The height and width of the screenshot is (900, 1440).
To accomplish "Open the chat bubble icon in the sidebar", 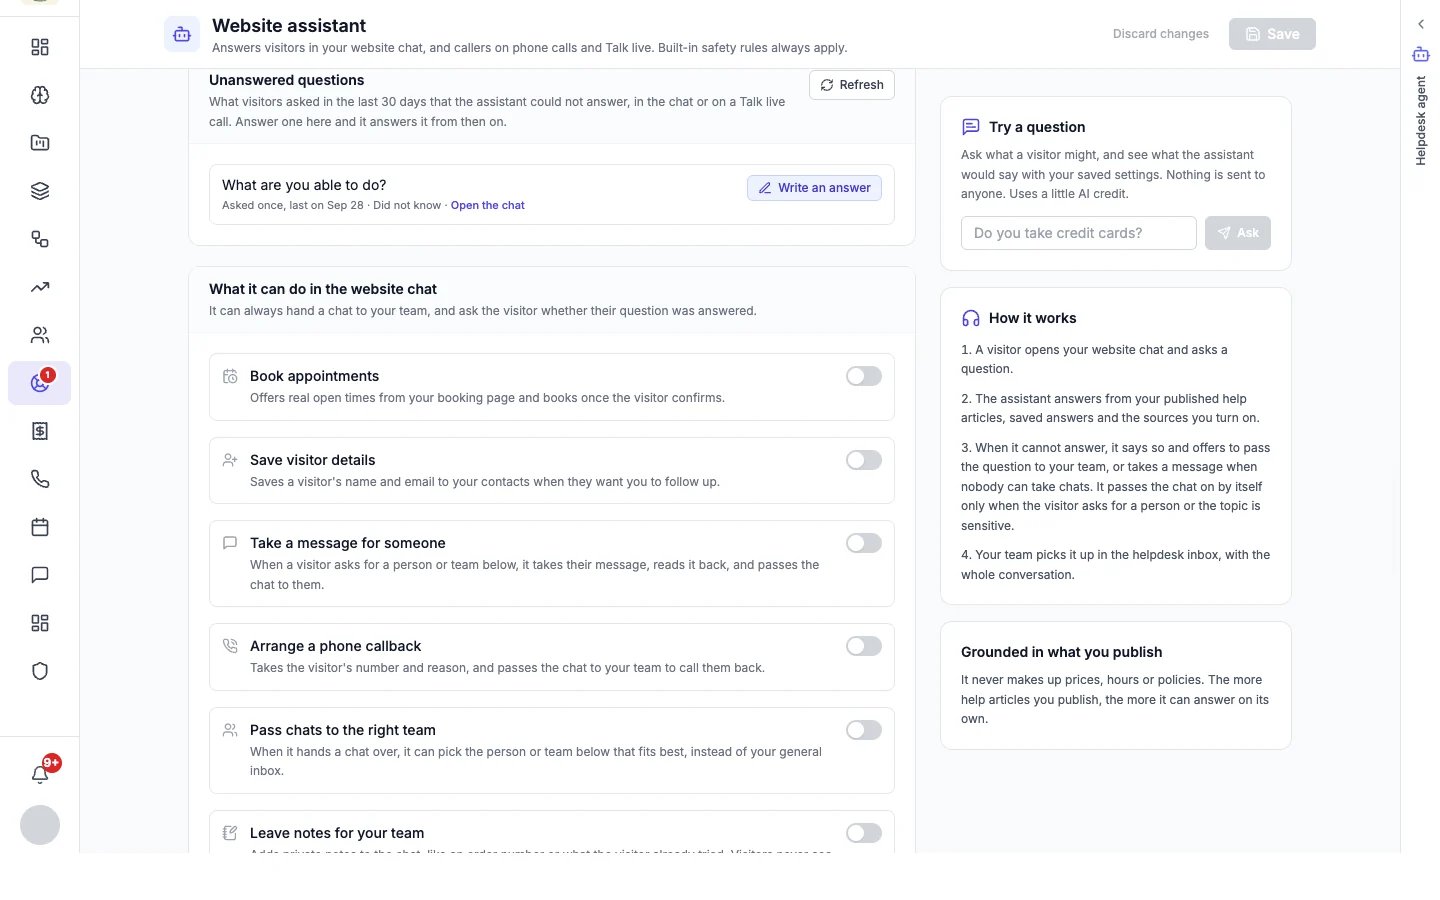I will click(x=40, y=575).
